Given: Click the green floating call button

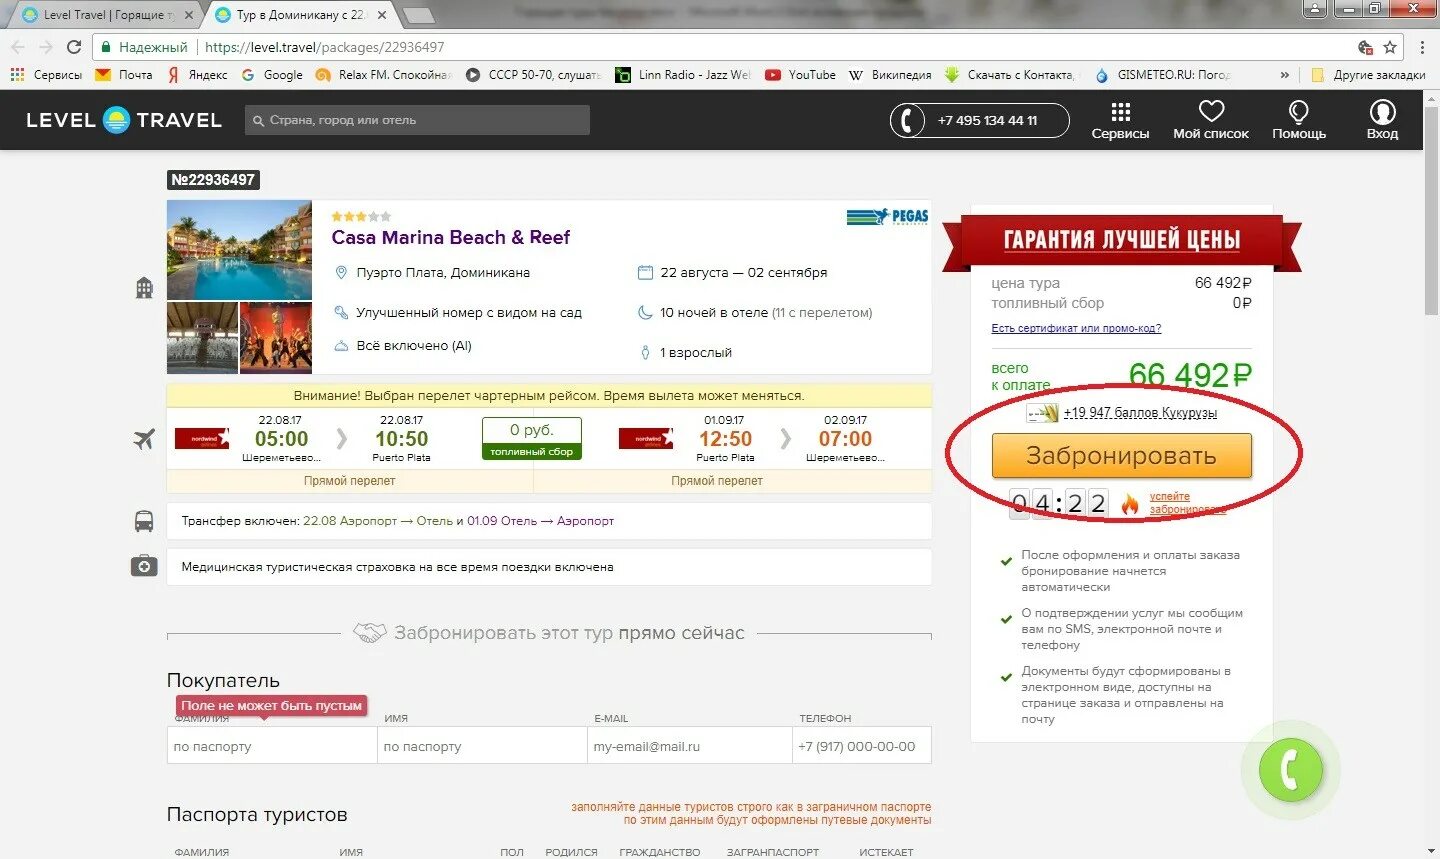Looking at the screenshot, I should point(1291,770).
